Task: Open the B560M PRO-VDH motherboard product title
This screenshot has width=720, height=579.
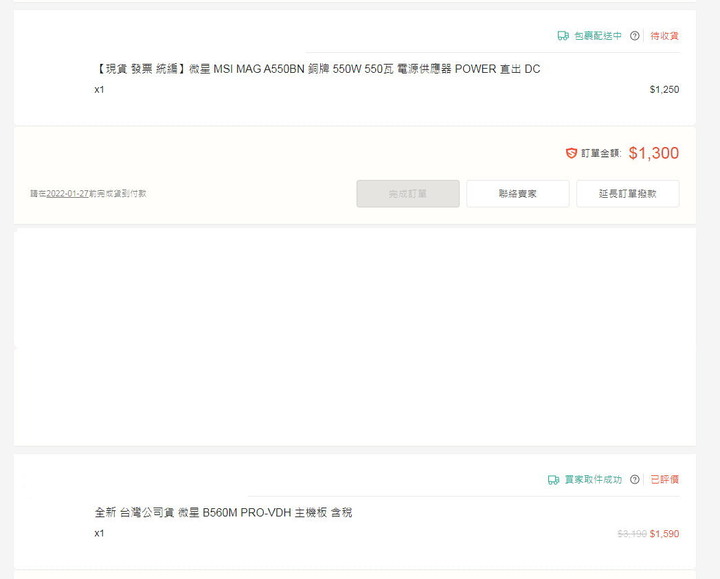Action: point(223,512)
